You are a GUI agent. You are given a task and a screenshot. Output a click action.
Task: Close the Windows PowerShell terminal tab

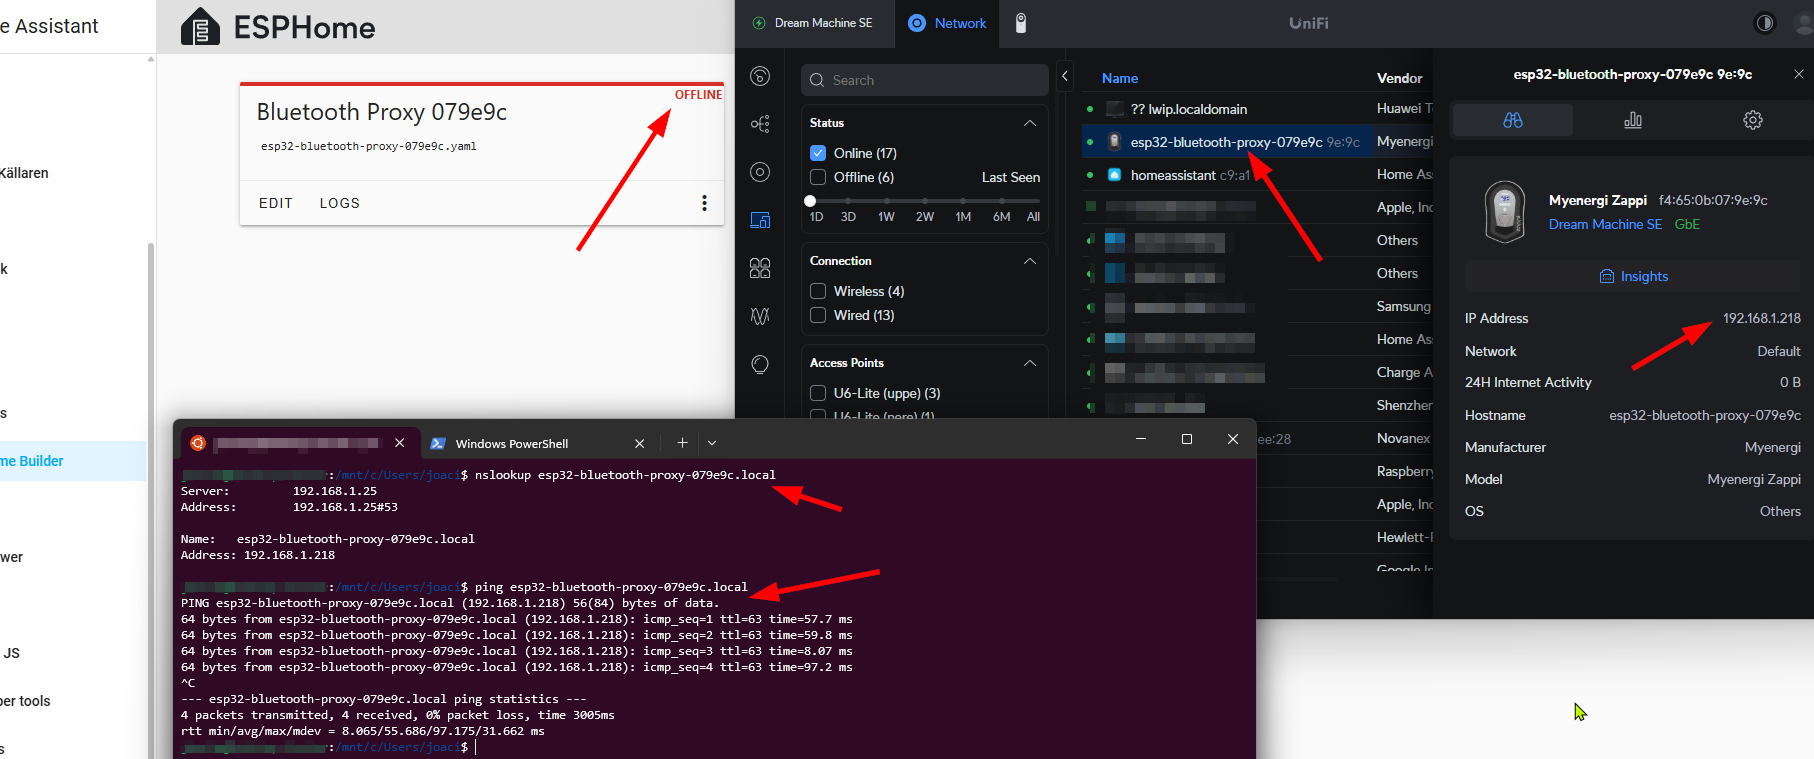(640, 443)
